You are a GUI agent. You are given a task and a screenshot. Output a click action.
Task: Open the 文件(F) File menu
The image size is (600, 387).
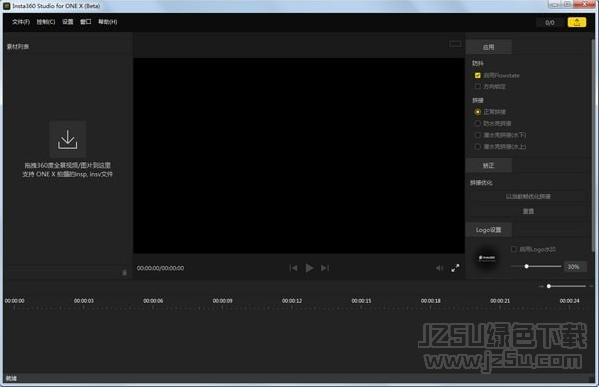pos(21,22)
